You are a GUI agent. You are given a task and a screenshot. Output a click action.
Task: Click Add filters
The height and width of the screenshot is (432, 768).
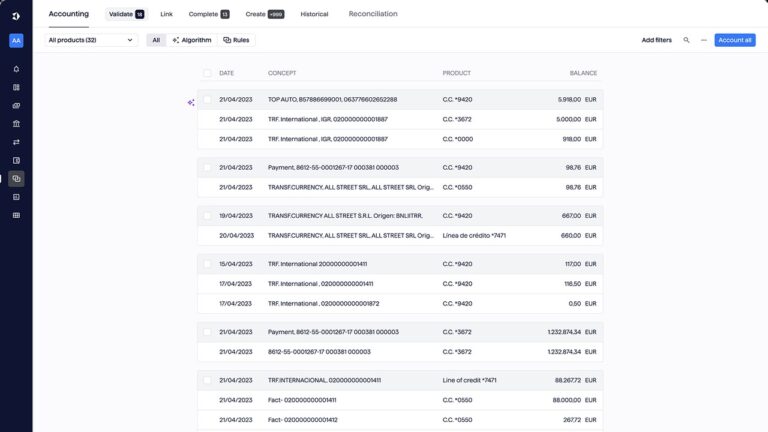point(656,40)
